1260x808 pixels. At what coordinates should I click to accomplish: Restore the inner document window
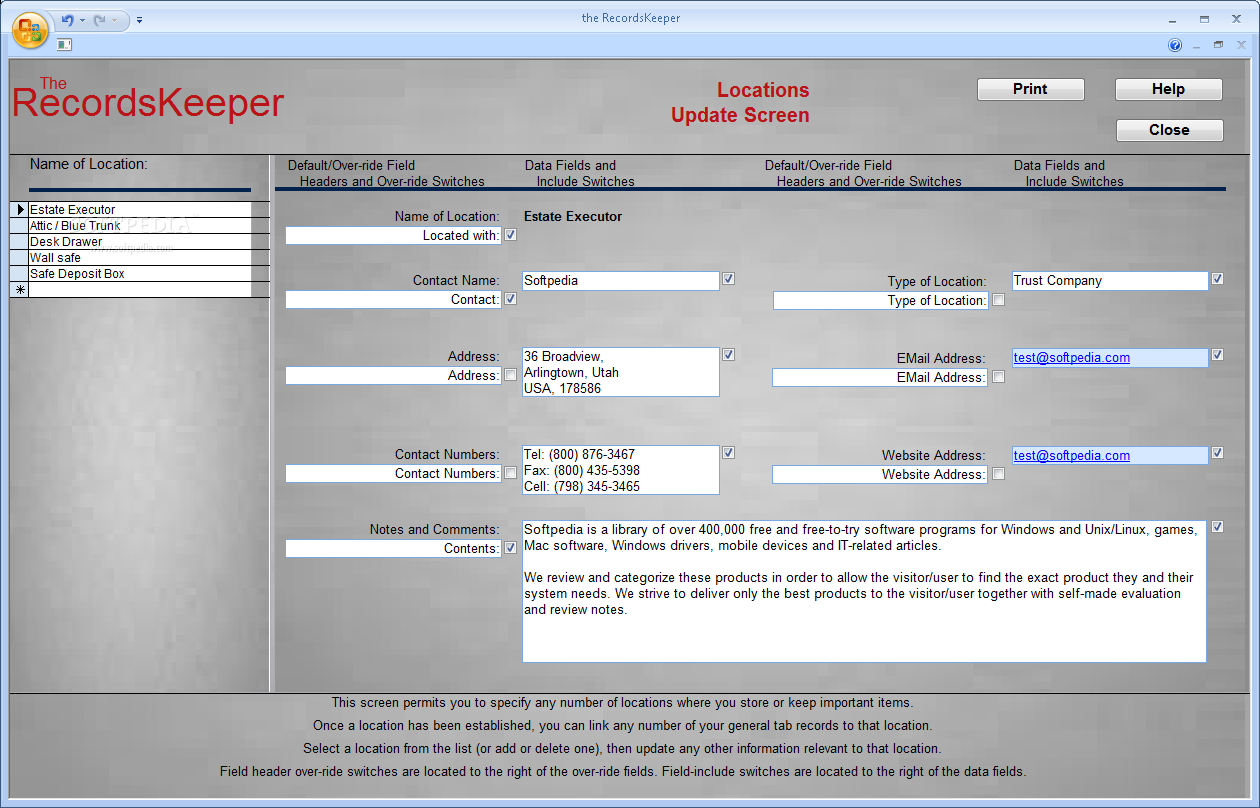point(1218,45)
